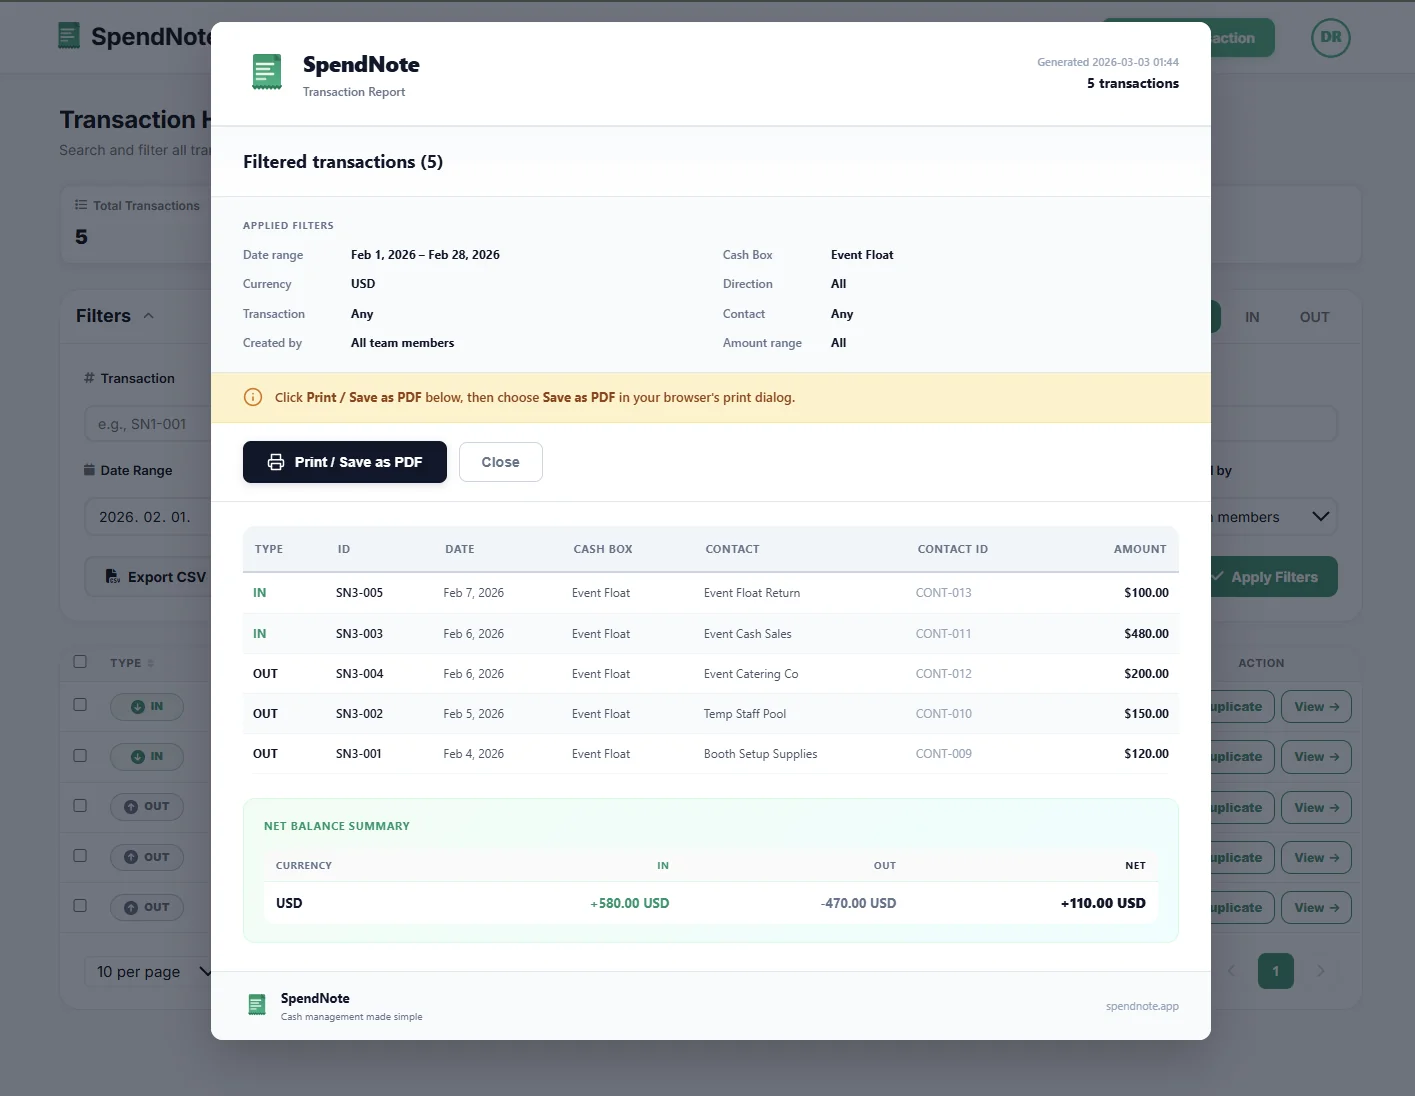Click the info icon in the yellow notice banner
Image resolution: width=1415 pixels, height=1096 pixels.
pyautogui.click(x=253, y=397)
